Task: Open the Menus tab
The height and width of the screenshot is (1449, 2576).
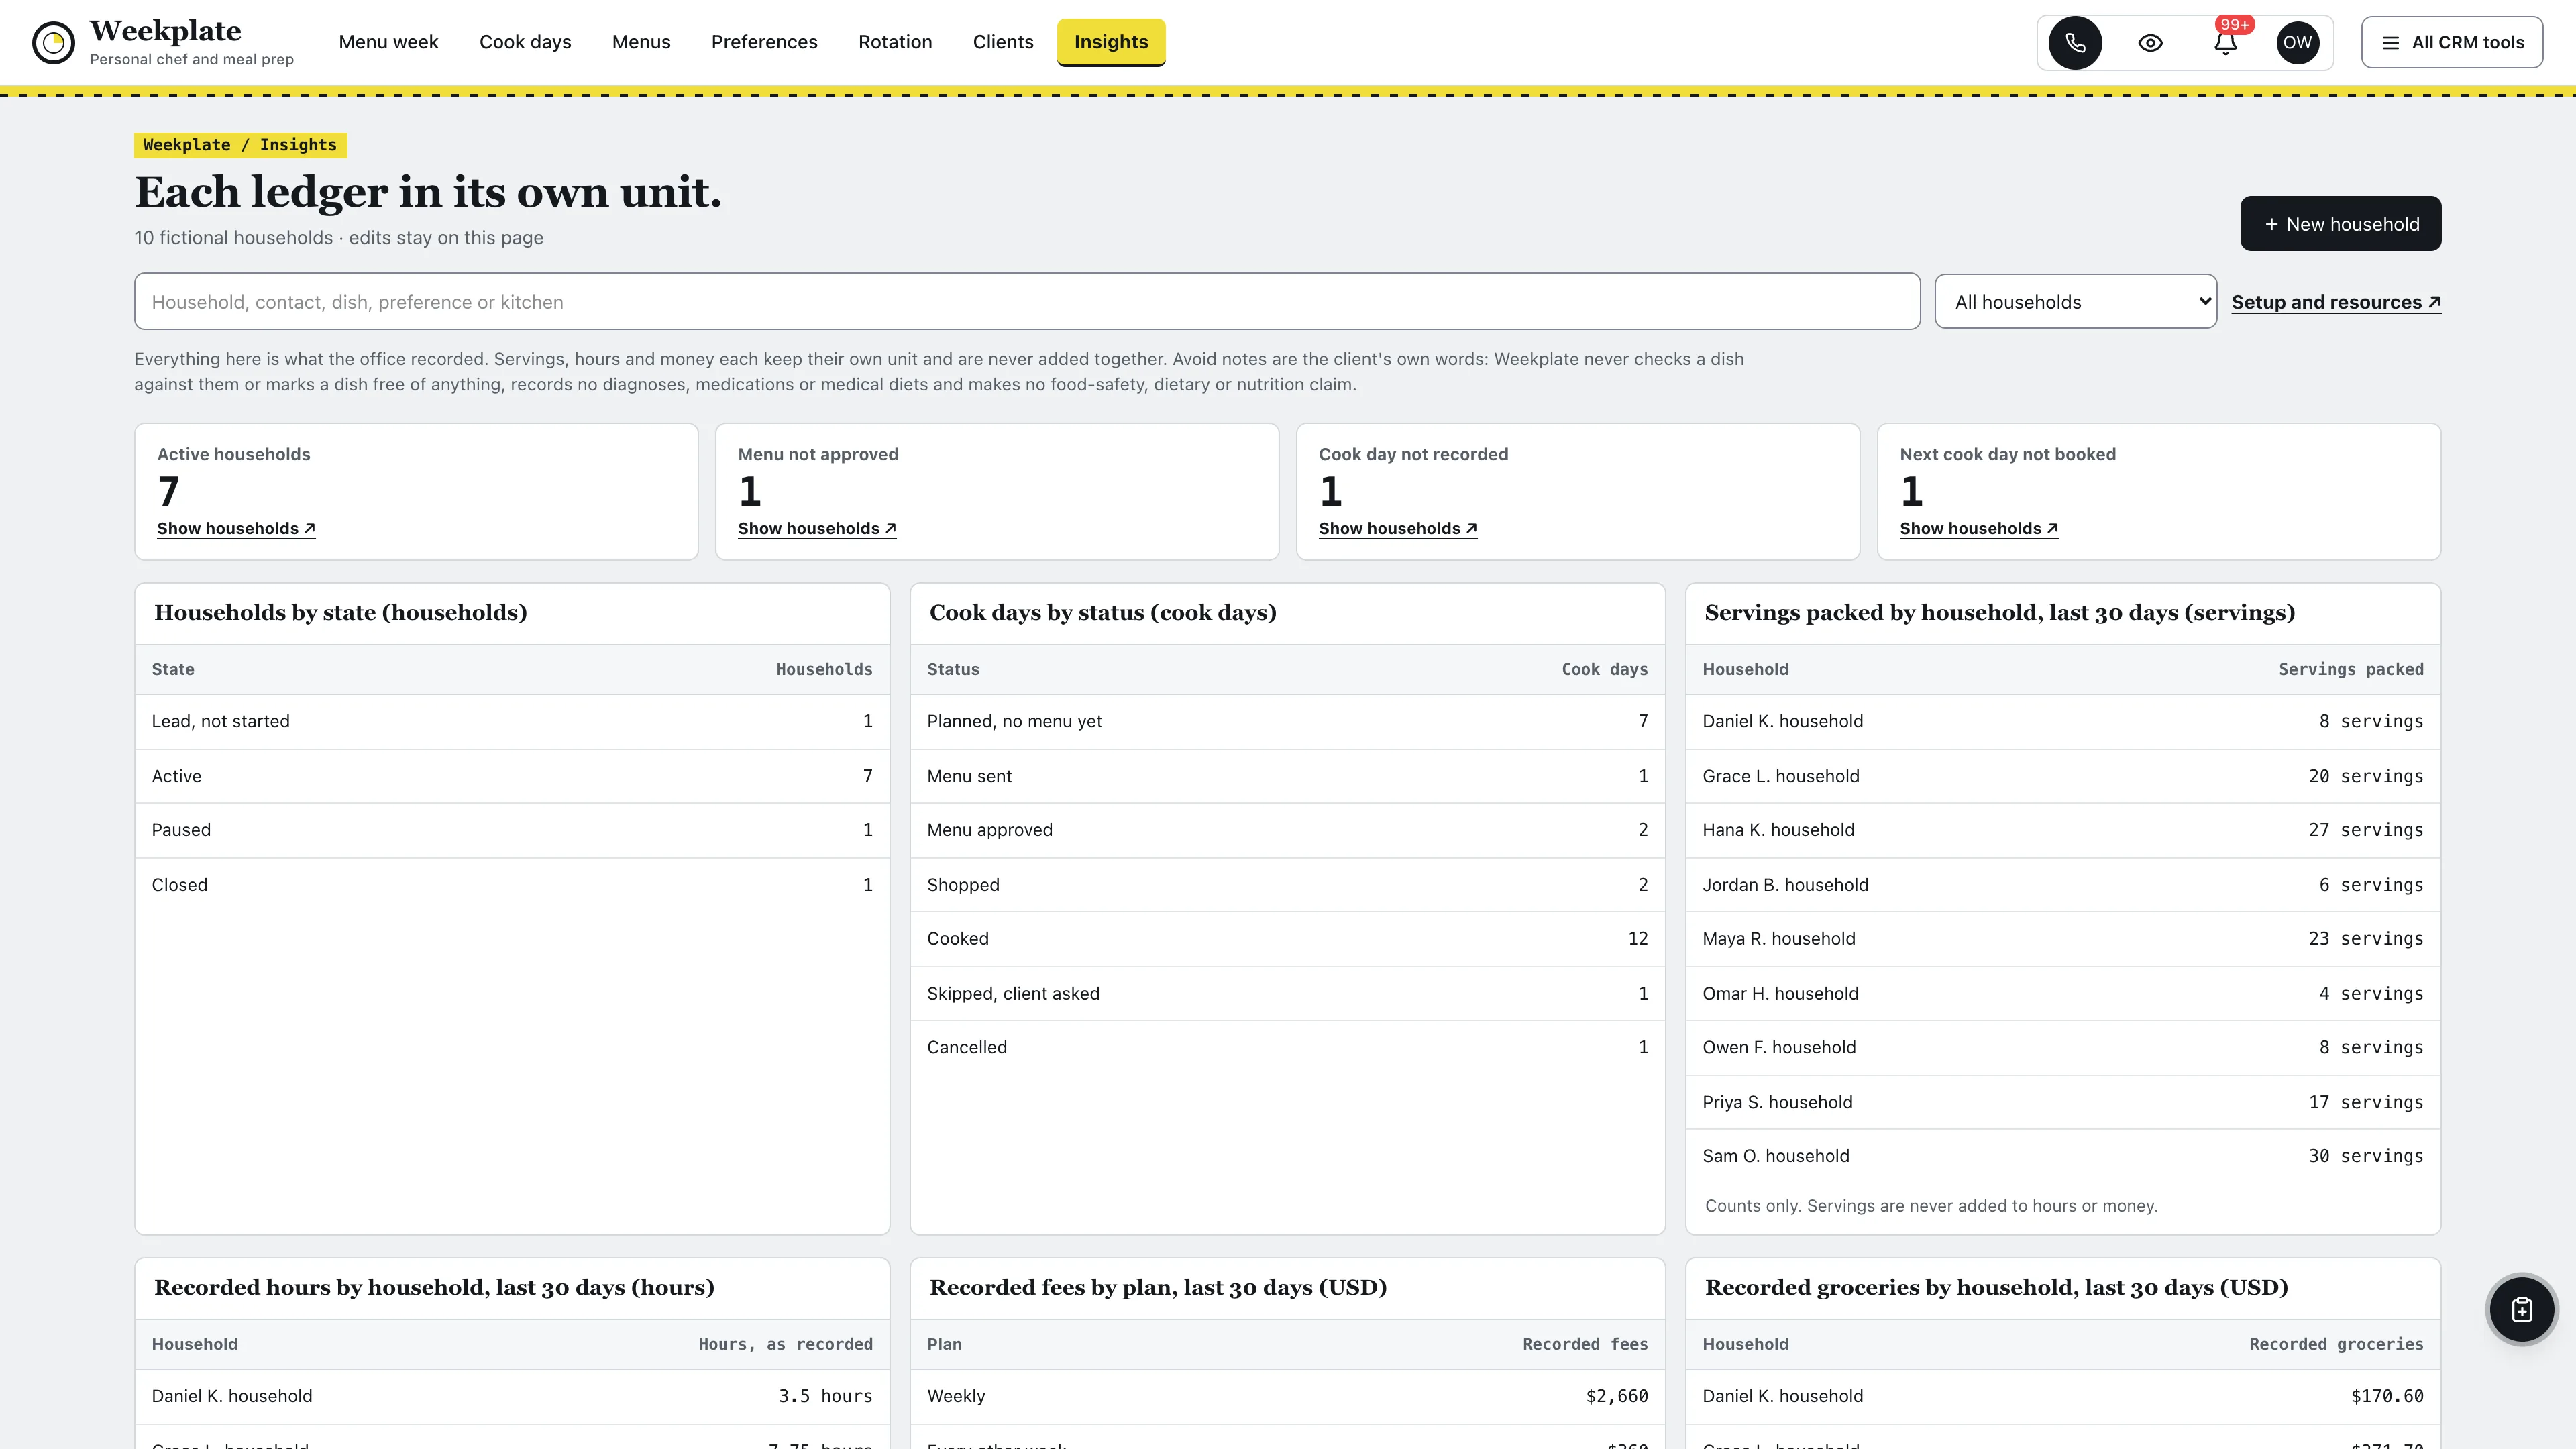Action: [x=641, y=42]
